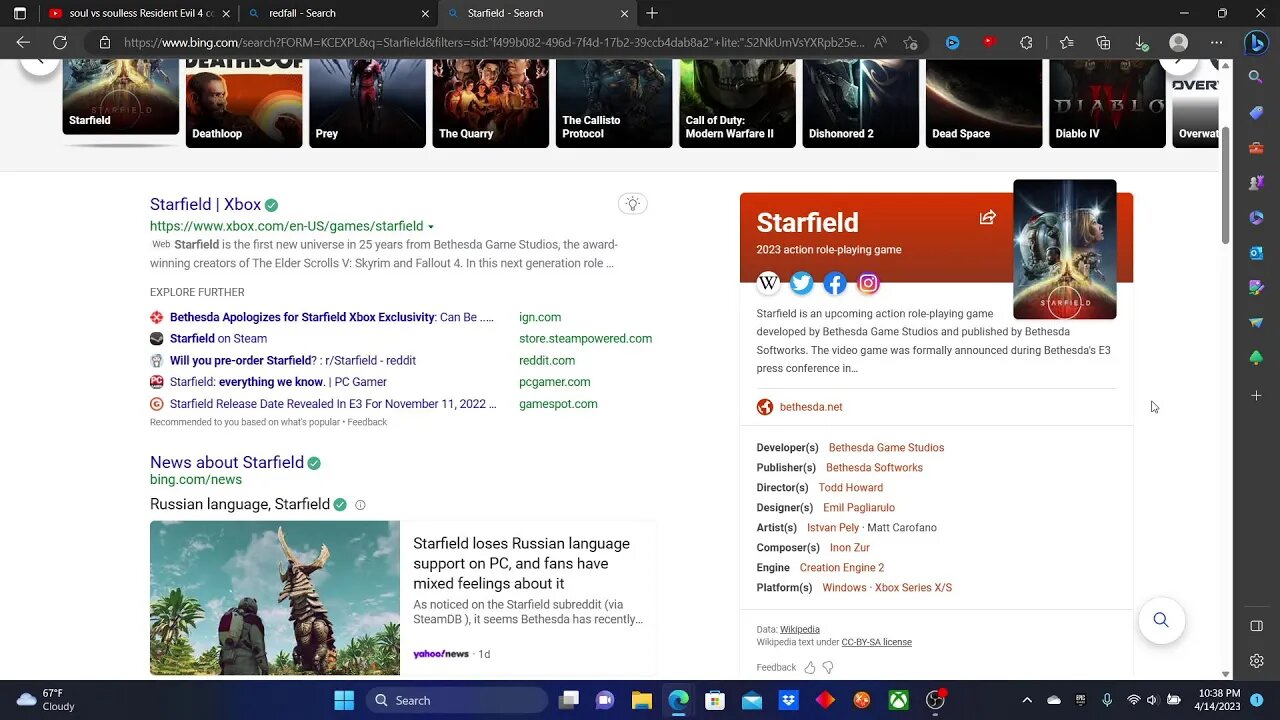Open Edge Settings and more menu
The image size is (1280, 720).
[x=1216, y=43]
